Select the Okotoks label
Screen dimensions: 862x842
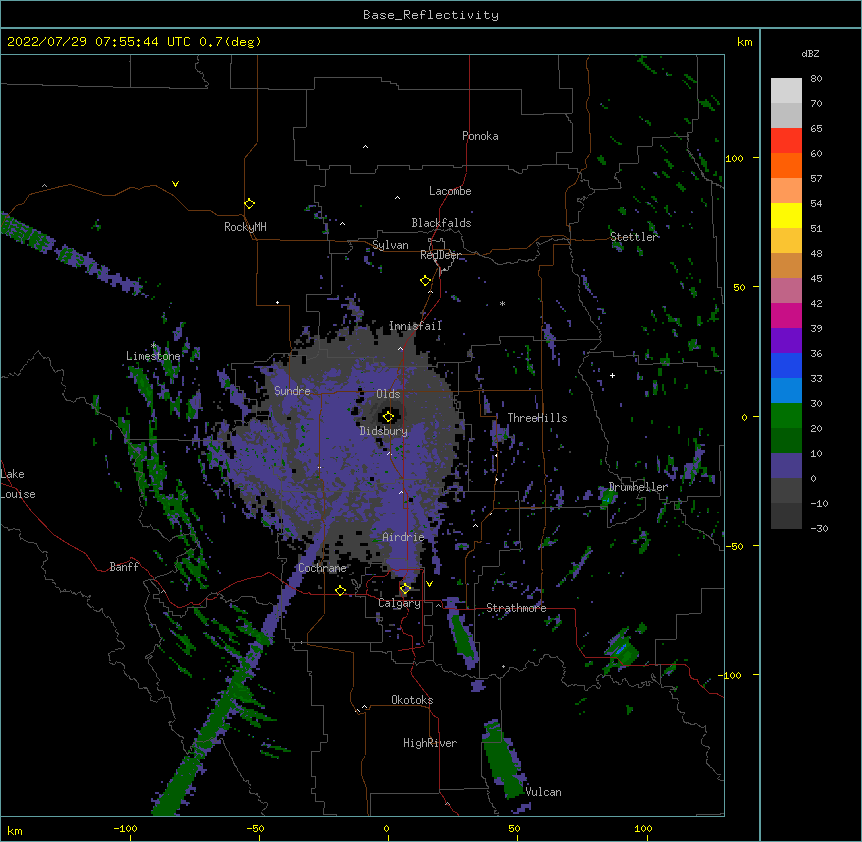pos(412,700)
